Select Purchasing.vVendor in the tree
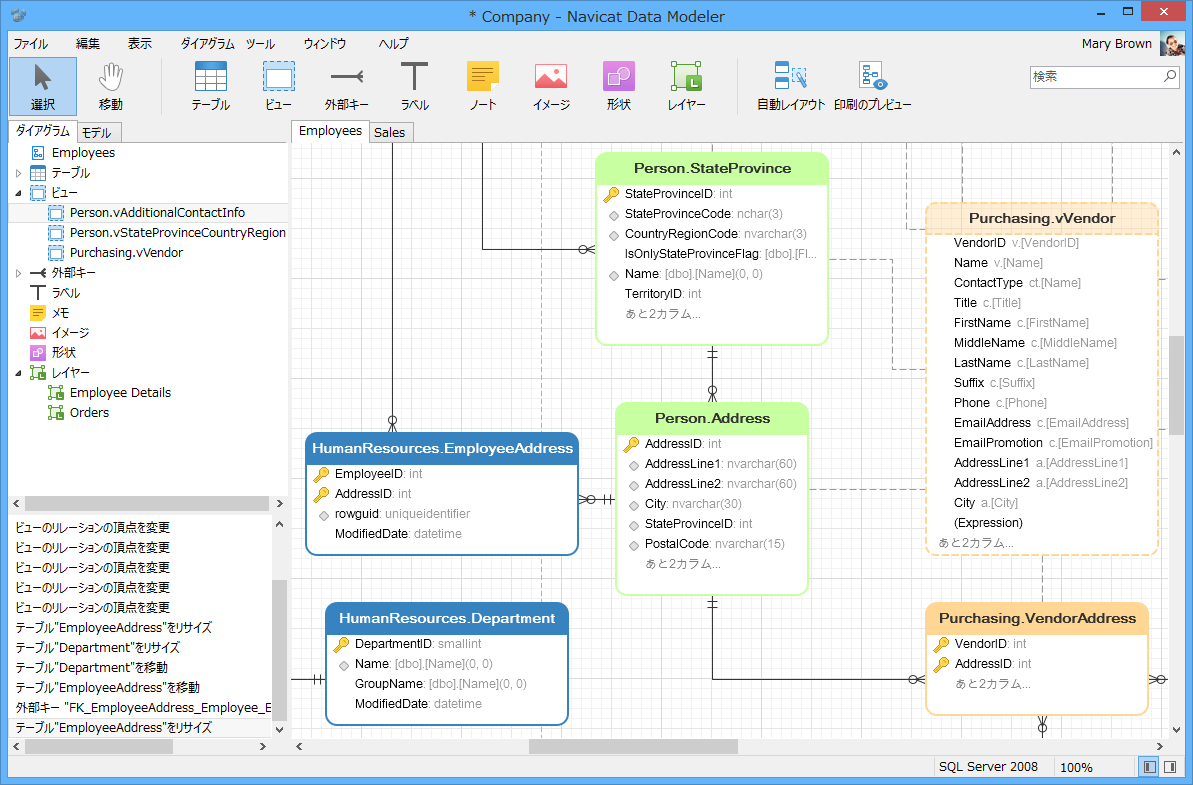The height and width of the screenshot is (785, 1193). coord(126,253)
